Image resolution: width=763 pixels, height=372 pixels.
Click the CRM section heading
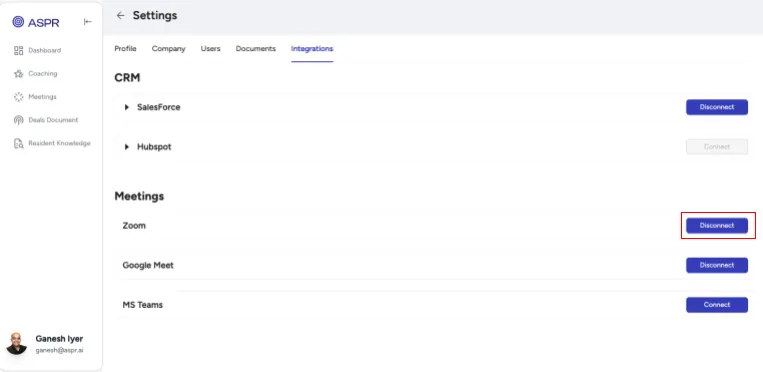point(127,78)
